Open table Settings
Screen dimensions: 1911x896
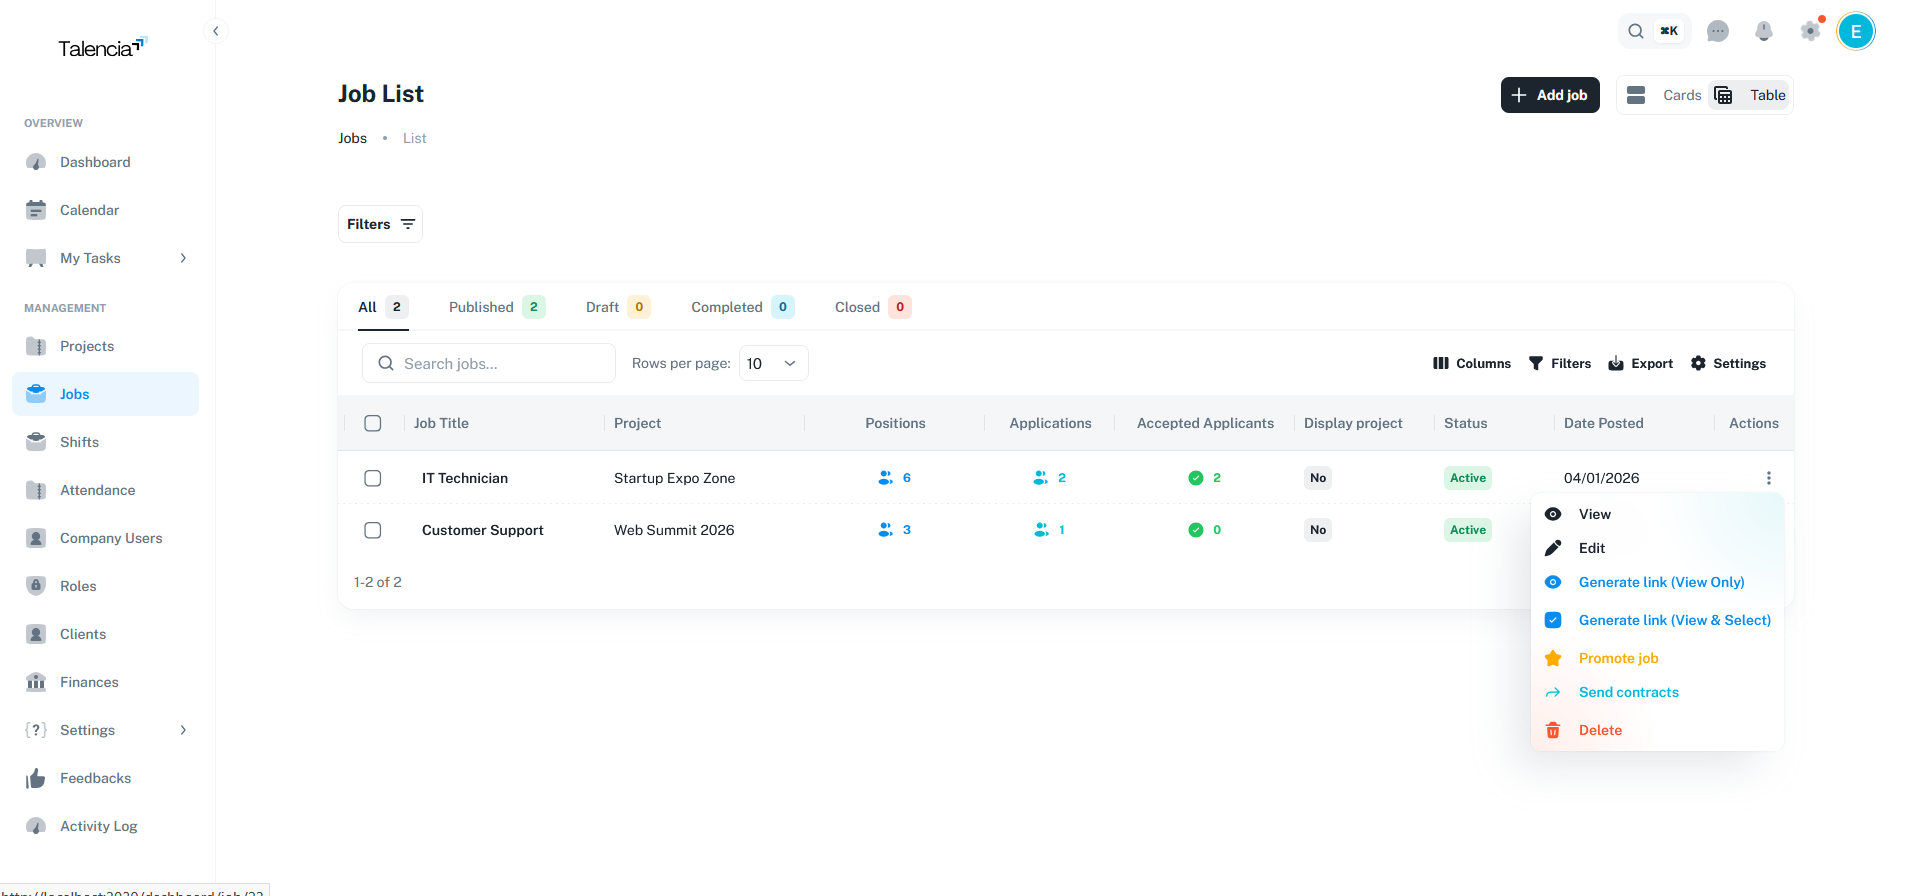point(1728,363)
